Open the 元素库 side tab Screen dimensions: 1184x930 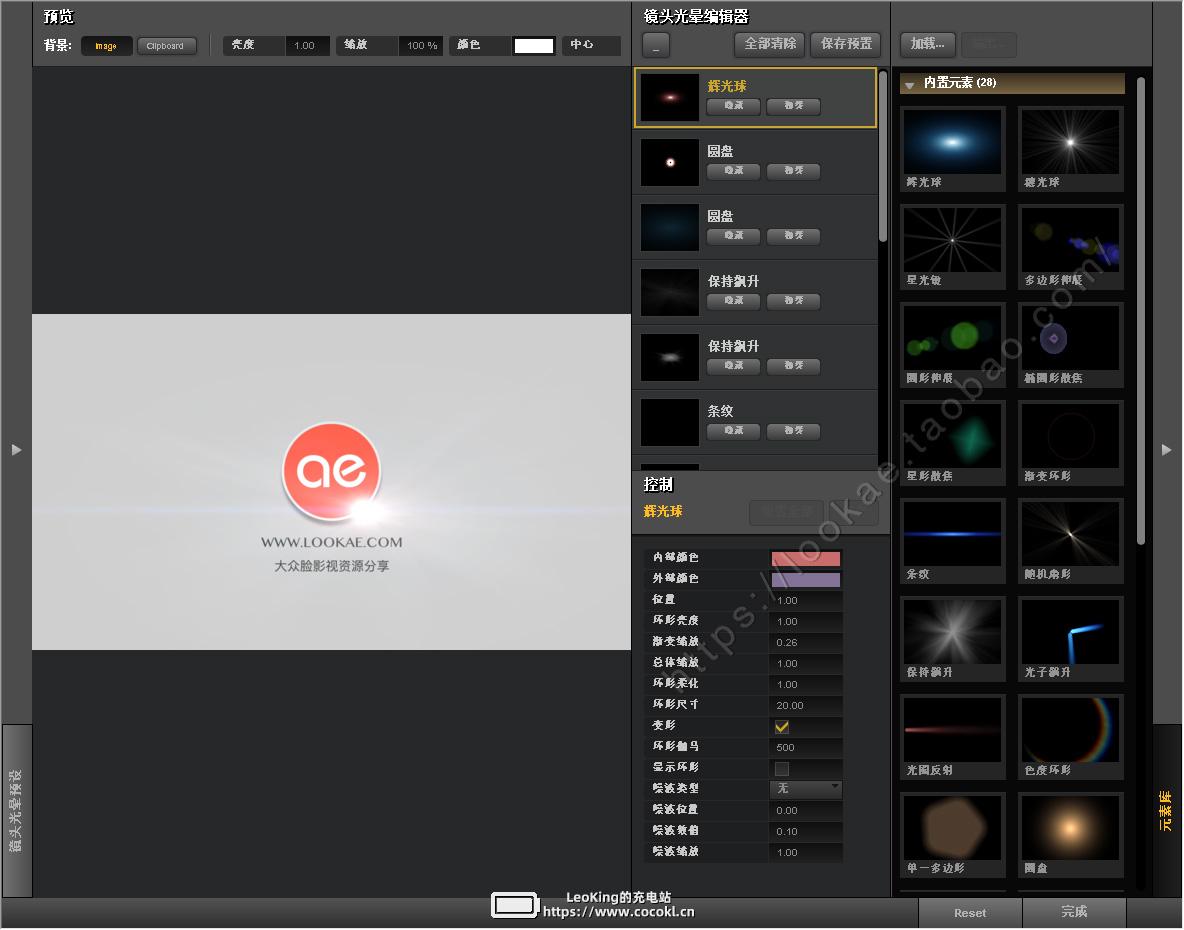coord(1166,811)
